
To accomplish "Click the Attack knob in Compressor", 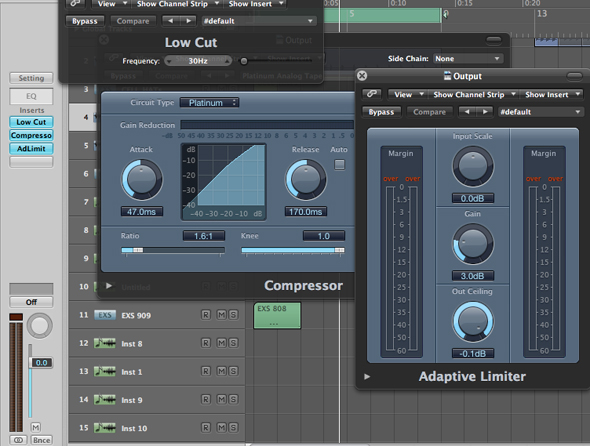I will click(x=141, y=180).
